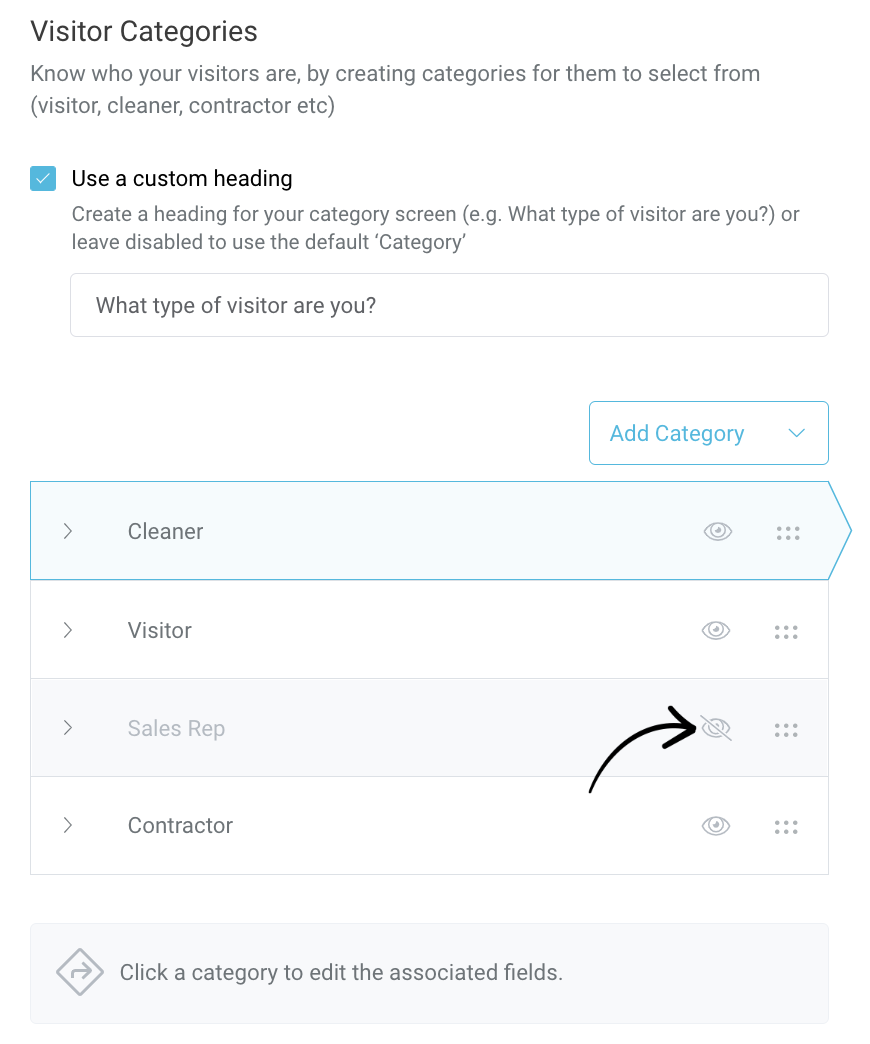Toggle the Contractor category eye icon
Viewport: 870px width, 1044px height.
(716, 826)
